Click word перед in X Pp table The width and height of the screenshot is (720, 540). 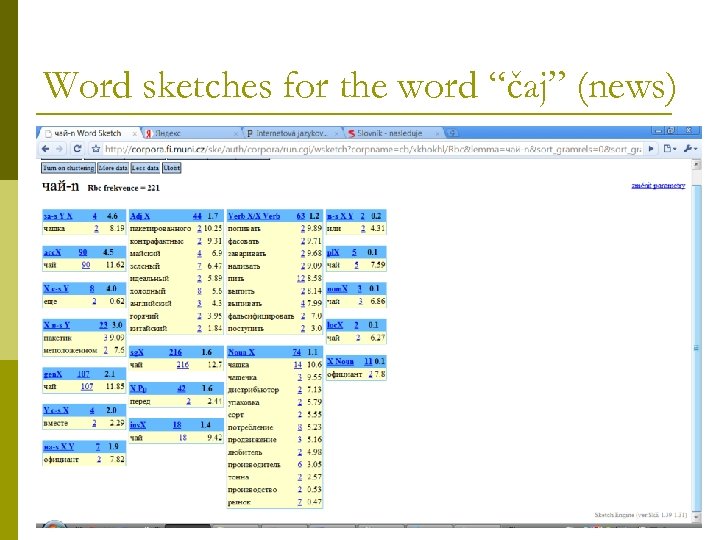coord(140,401)
